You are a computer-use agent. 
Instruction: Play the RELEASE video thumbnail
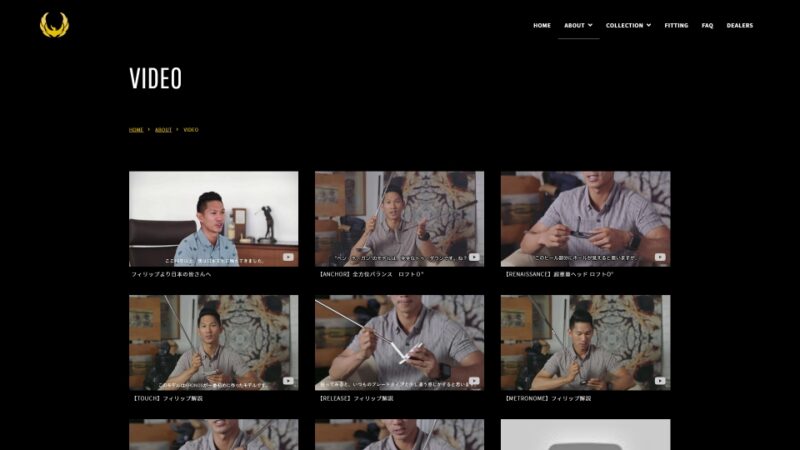pos(399,342)
